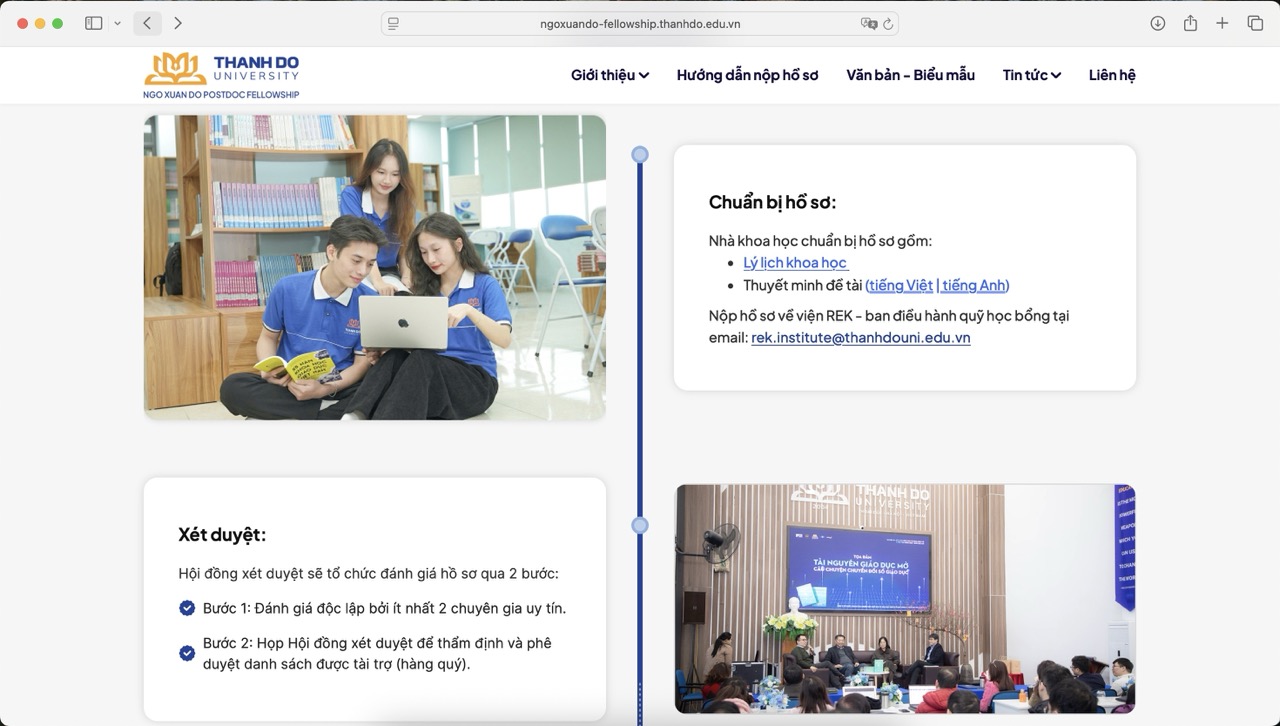Viewport: 1280px width, 726px height.
Task: Open the Hướng dẫn nộp hồ sơ menu item
Action: (747, 75)
